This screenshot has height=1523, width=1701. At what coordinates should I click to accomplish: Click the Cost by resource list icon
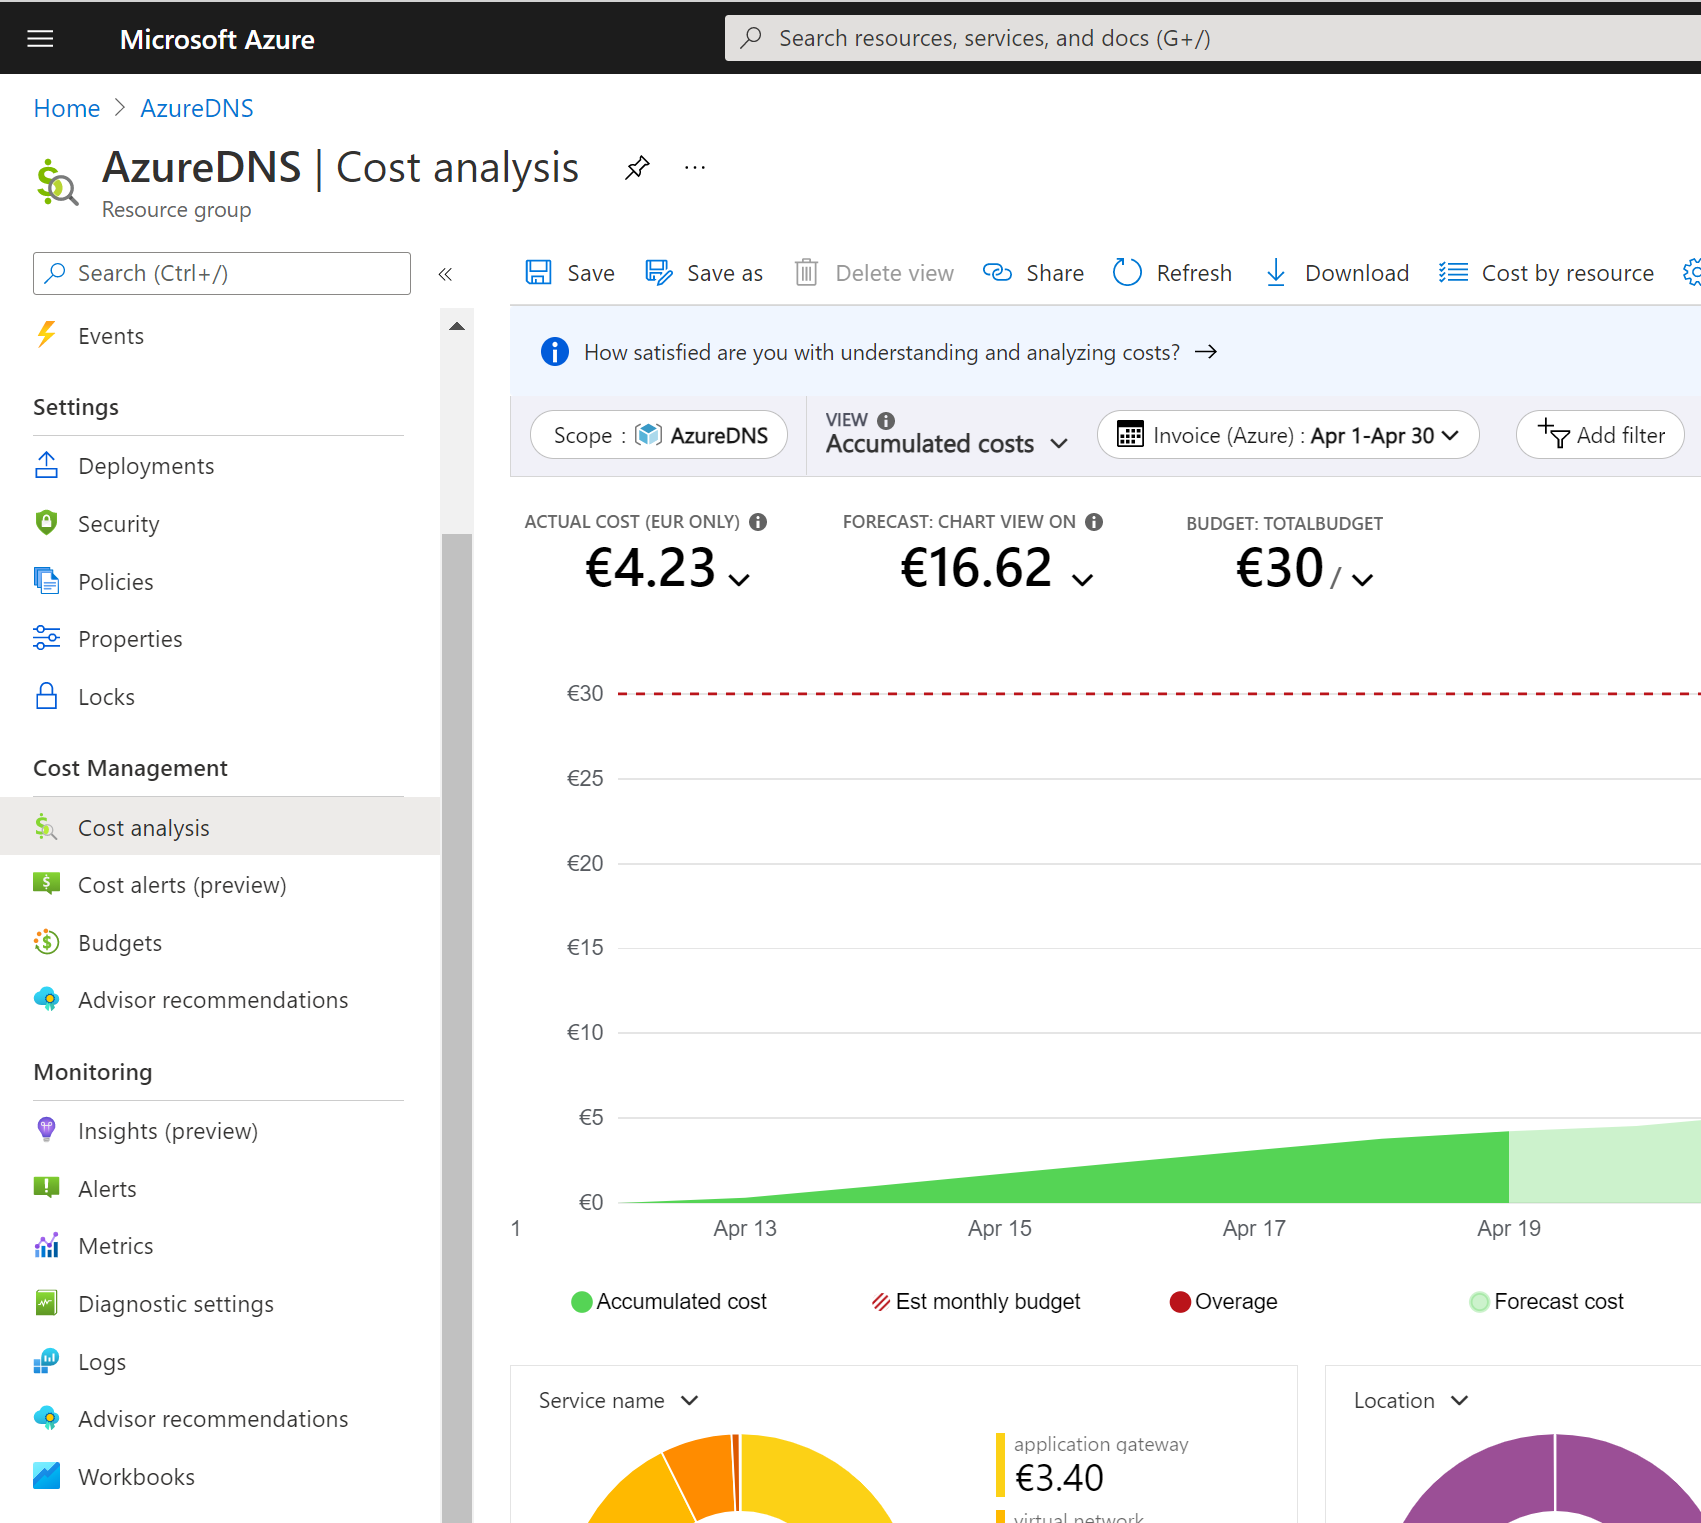[x=1453, y=272]
